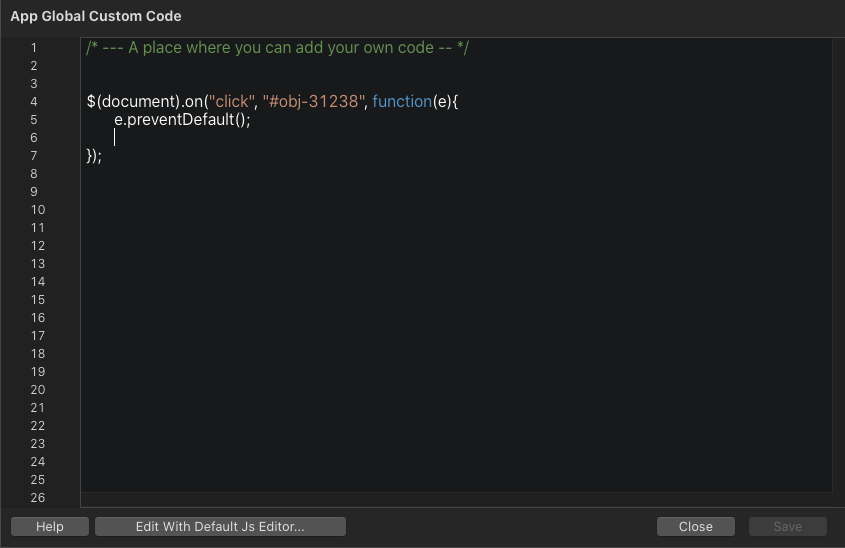Click line number 7 in the gutter
The height and width of the screenshot is (548, 845).
pyautogui.click(x=34, y=156)
